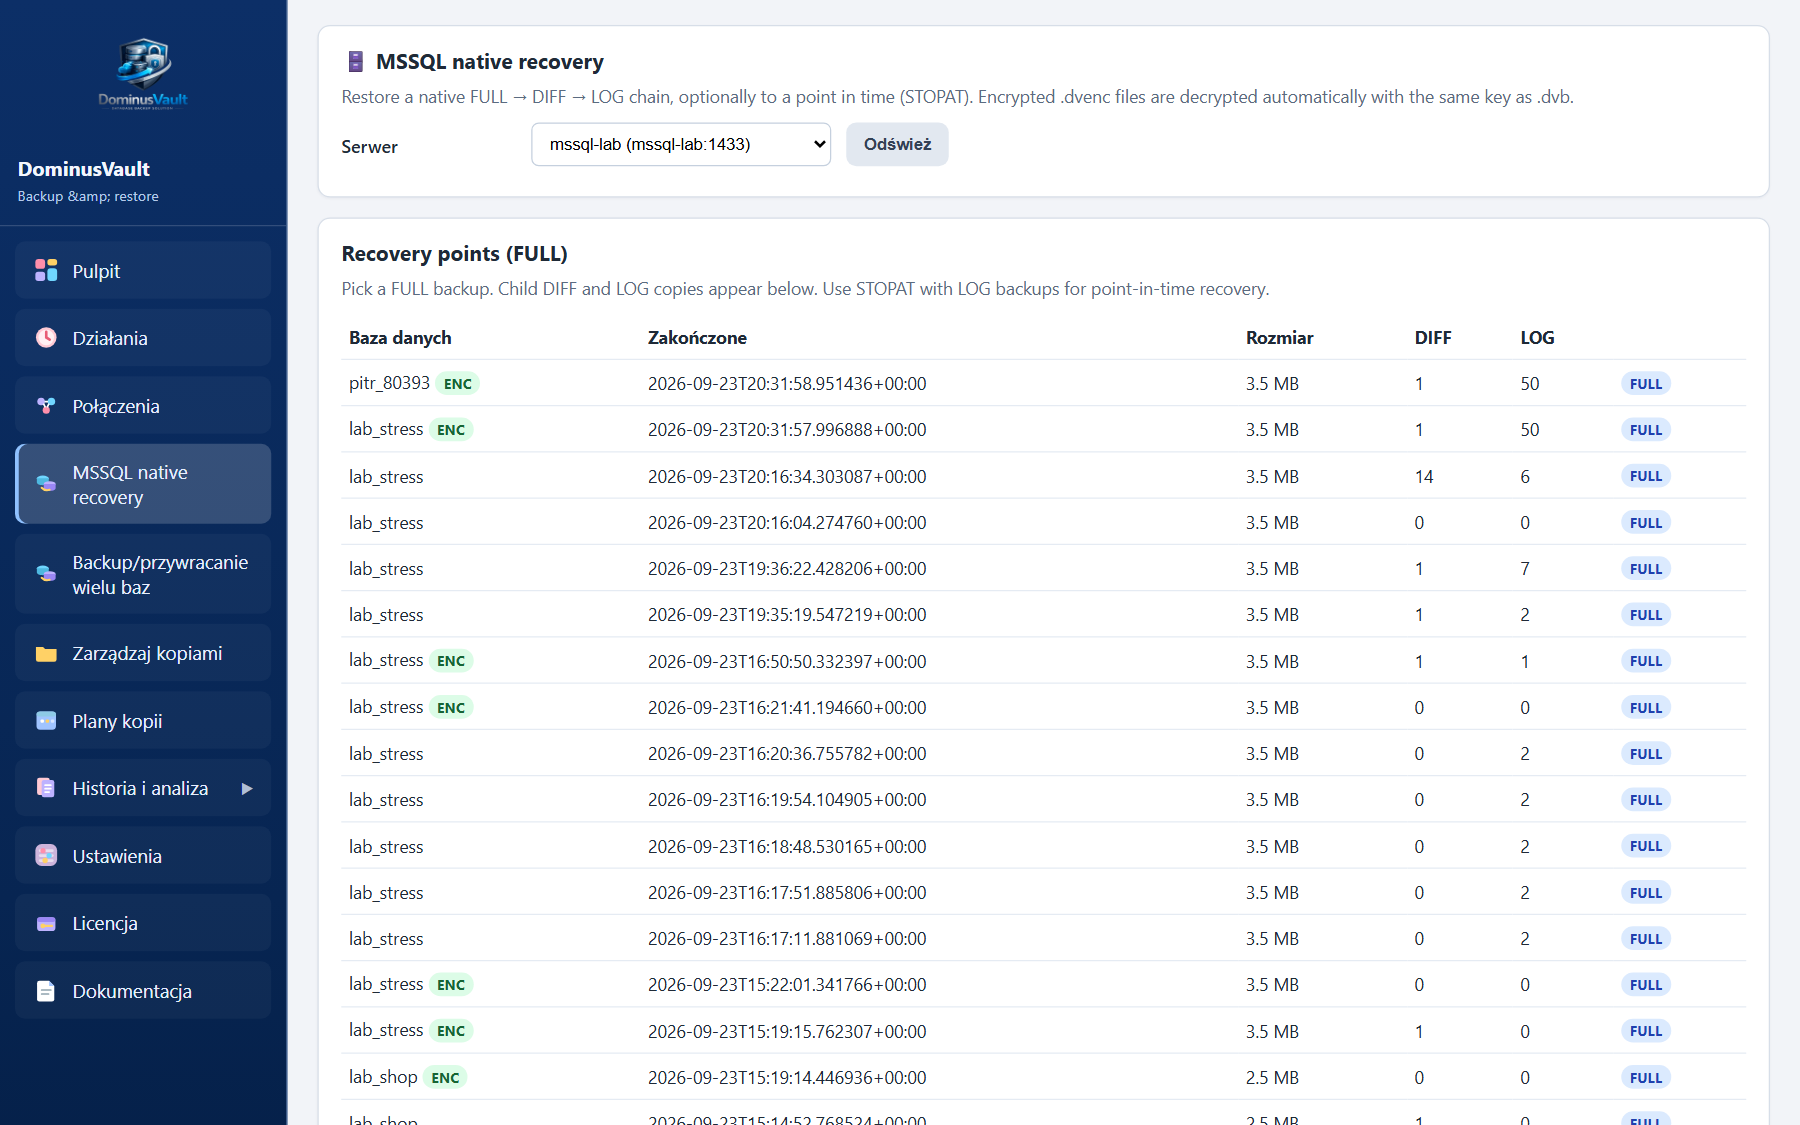Open the Licencja page

point(143,923)
